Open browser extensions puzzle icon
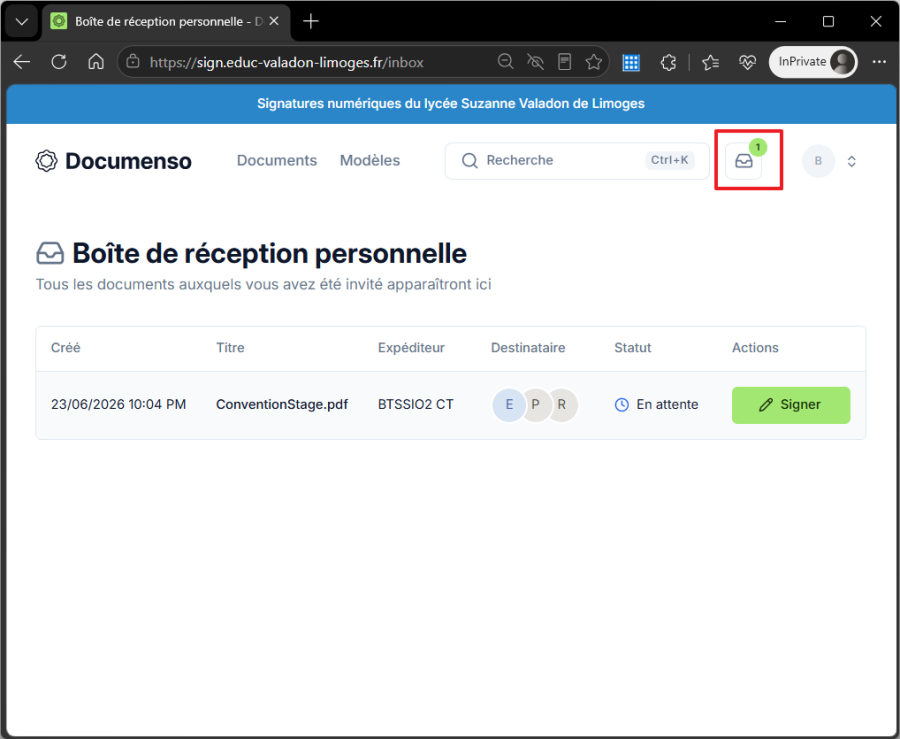 pyautogui.click(x=668, y=62)
